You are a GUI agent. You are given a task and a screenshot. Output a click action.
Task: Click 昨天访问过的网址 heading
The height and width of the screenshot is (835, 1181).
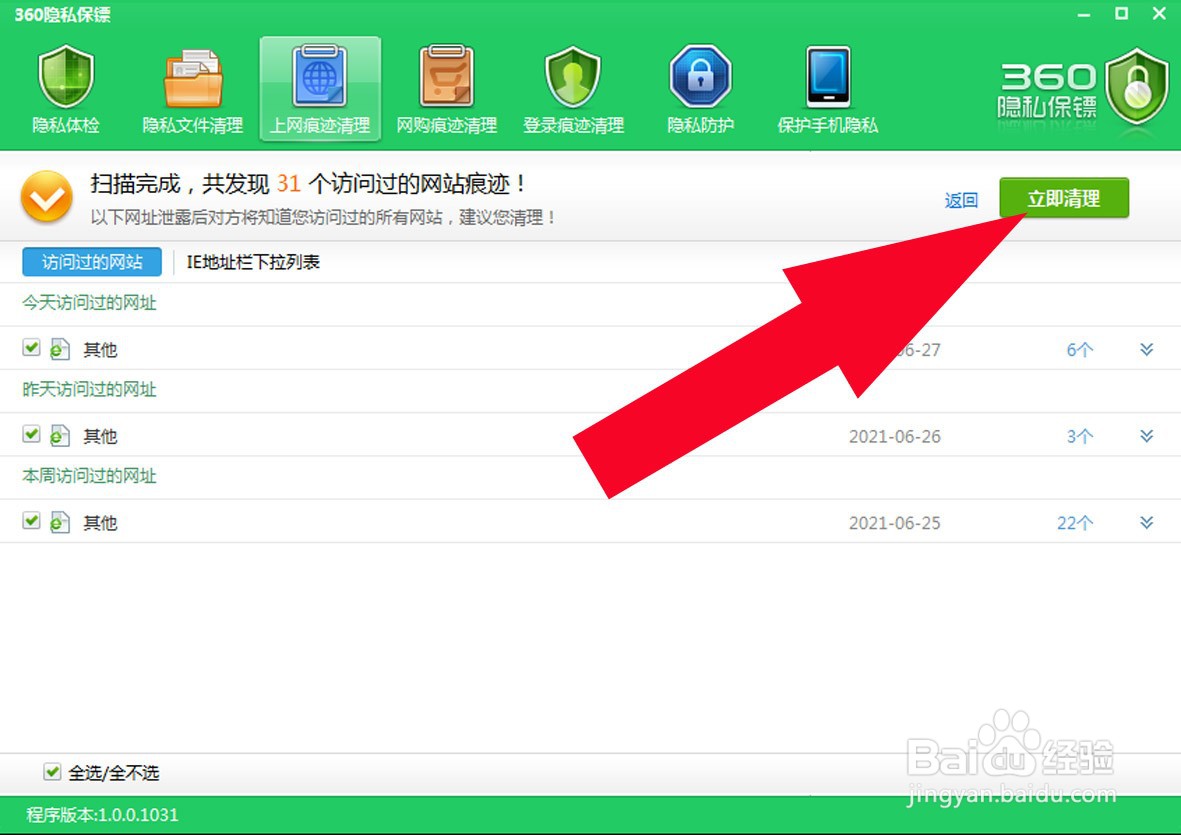pos(90,389)
